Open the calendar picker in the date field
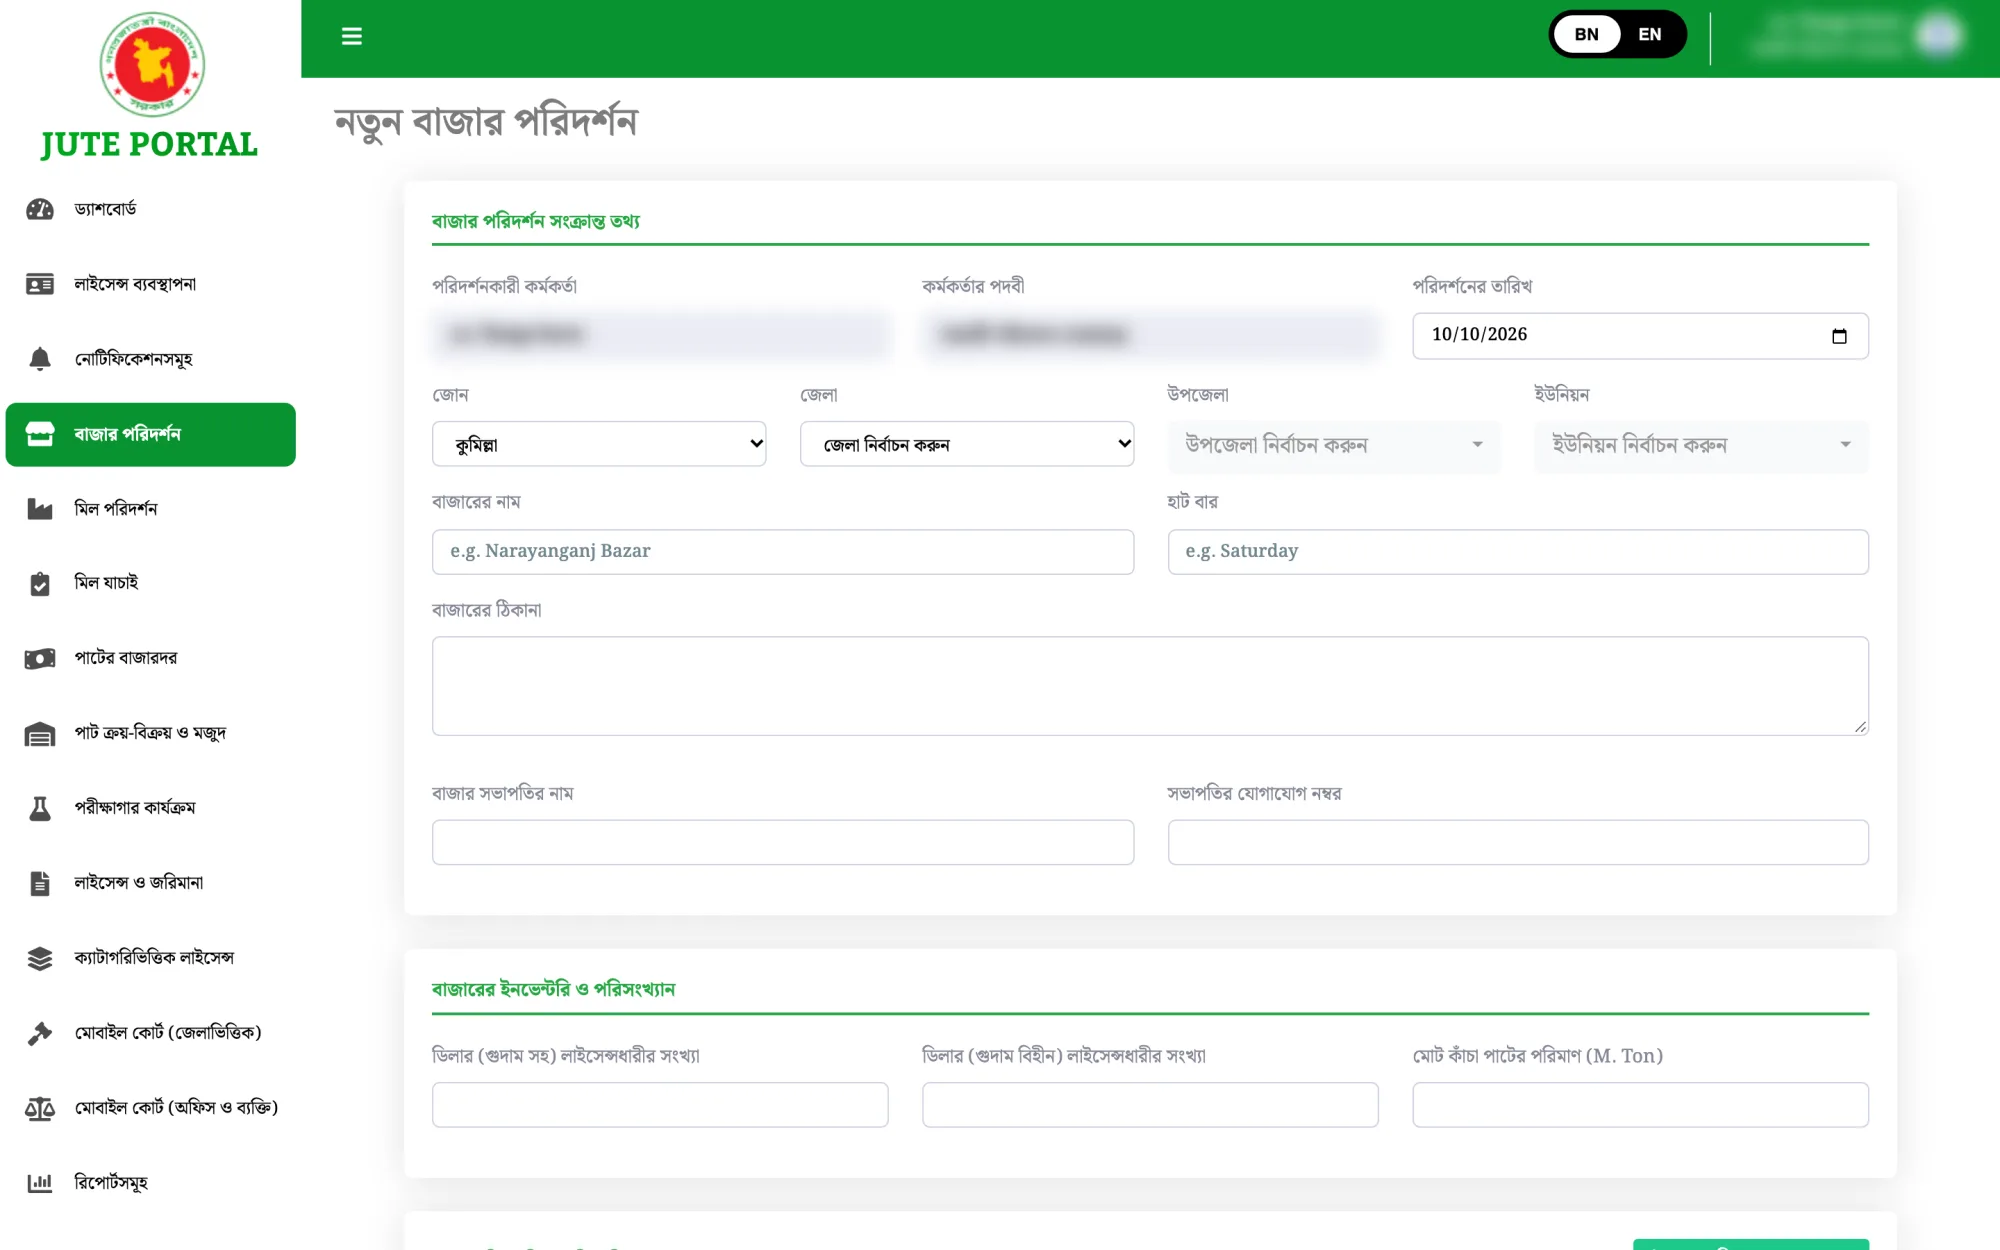Screen dimensions: 2000x1250 1839,336
